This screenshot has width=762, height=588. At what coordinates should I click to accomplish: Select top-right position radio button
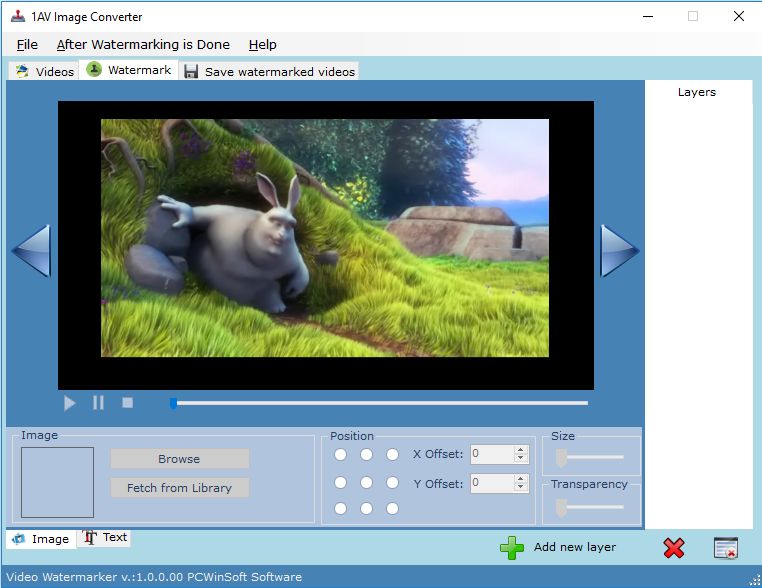click(x=392, y=454)
